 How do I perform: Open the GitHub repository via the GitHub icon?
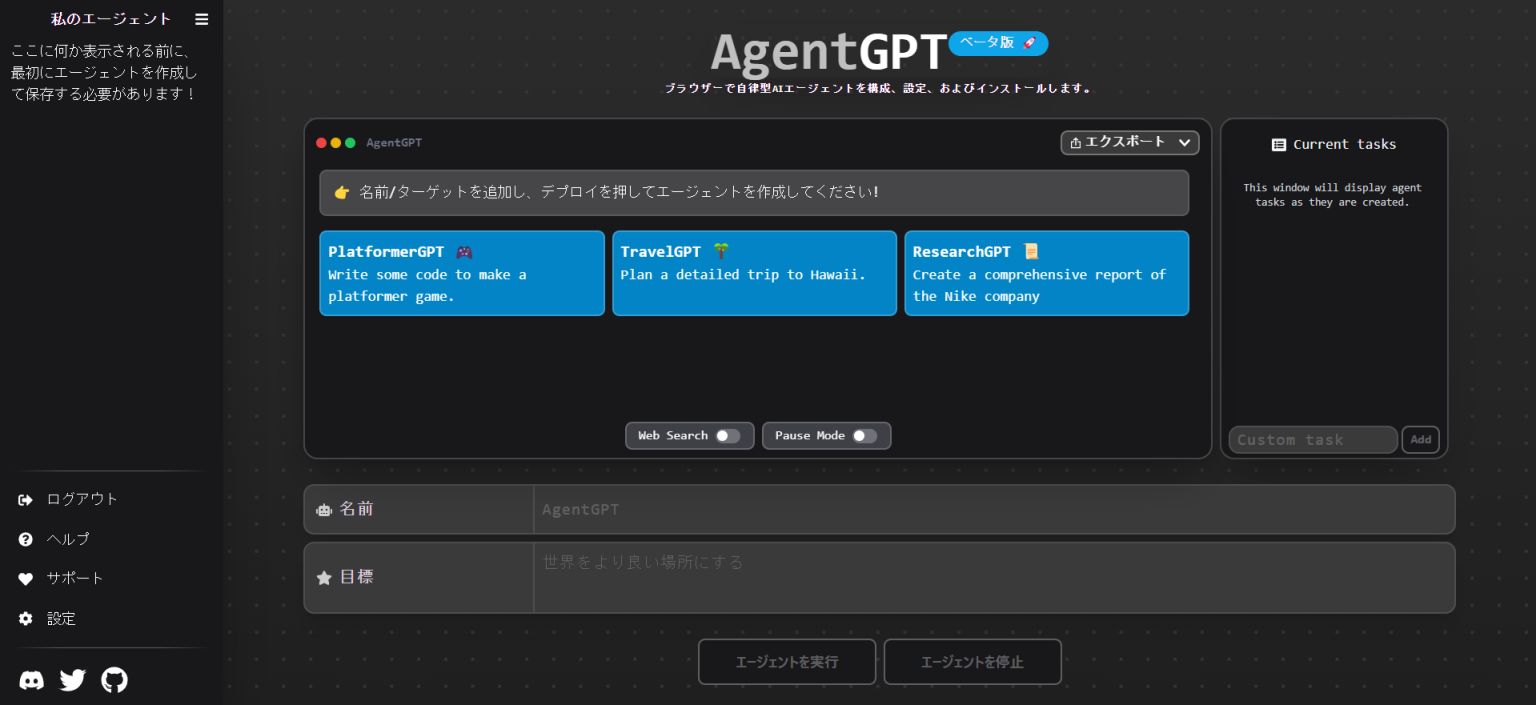(x=114, y=680)
